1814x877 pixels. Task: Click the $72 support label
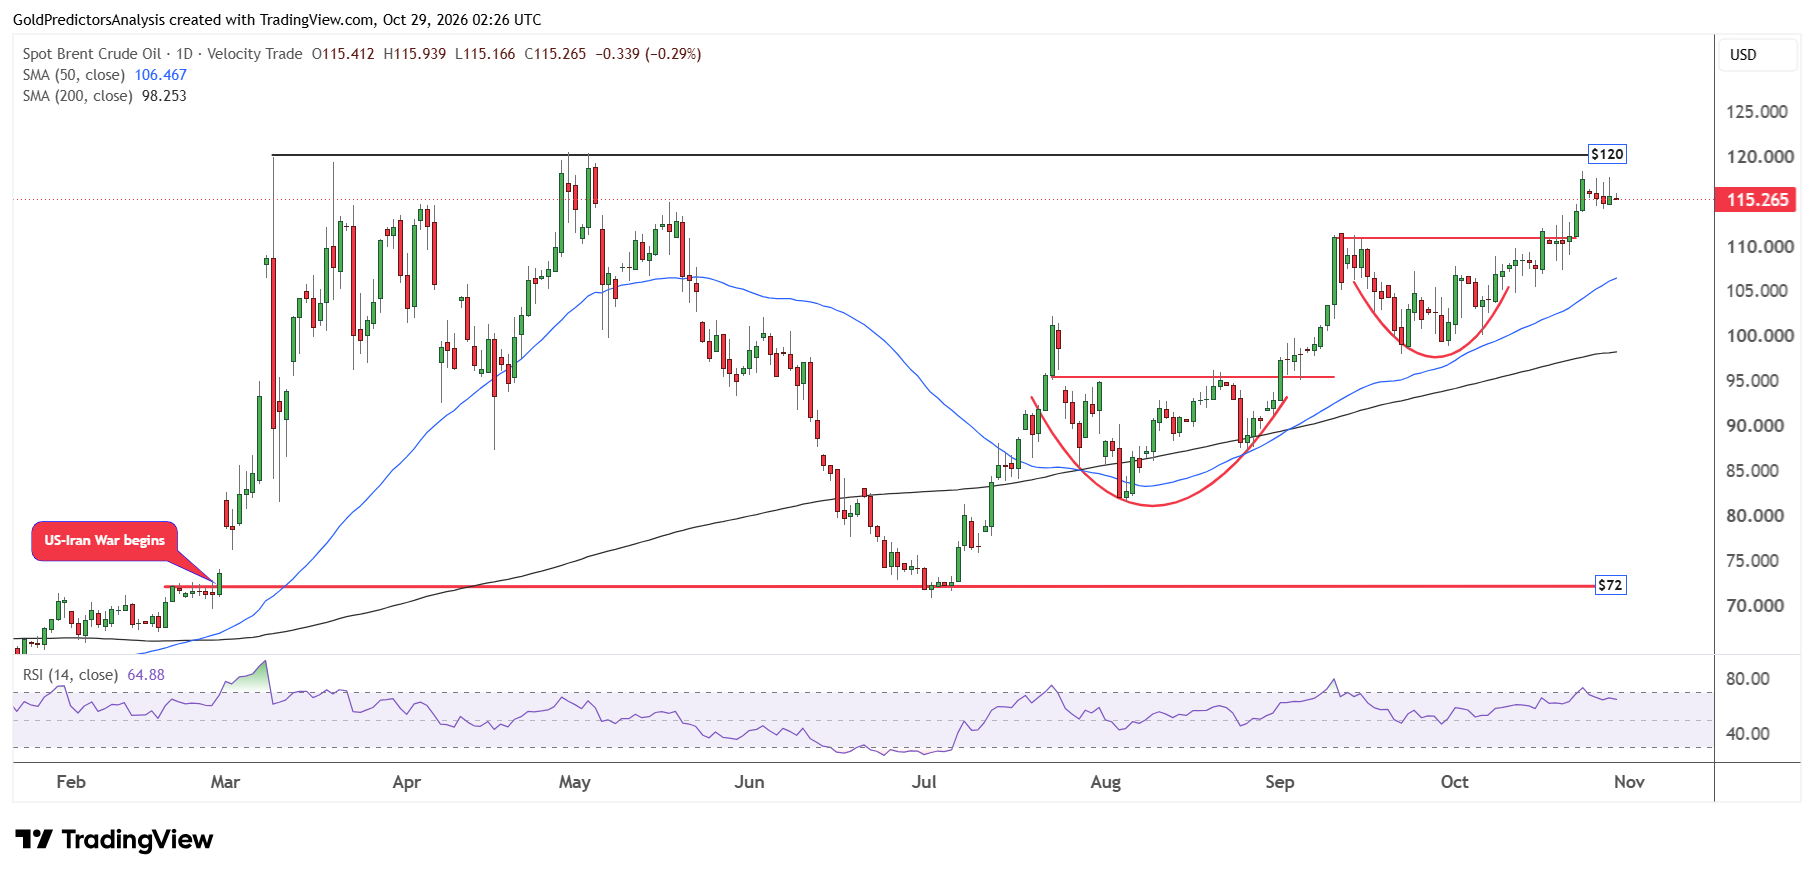[x=1610, y=585]
